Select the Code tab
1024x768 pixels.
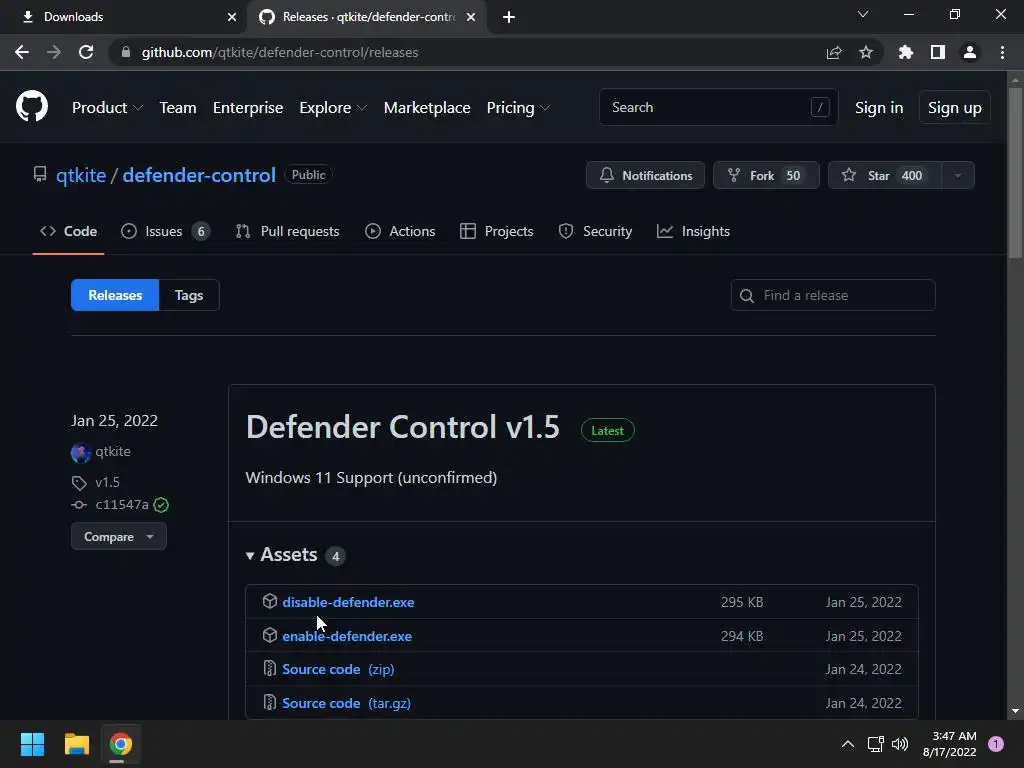(69, 231)
